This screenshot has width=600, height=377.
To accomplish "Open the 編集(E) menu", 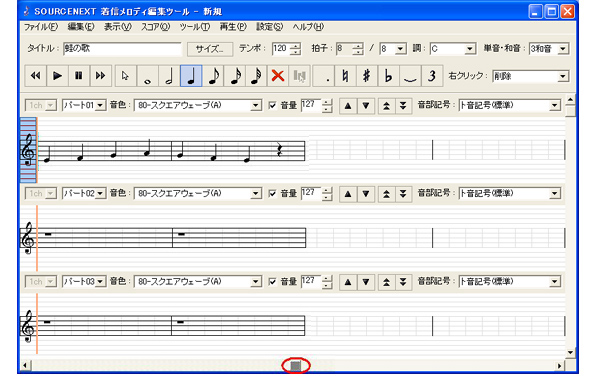I will 81,27.
